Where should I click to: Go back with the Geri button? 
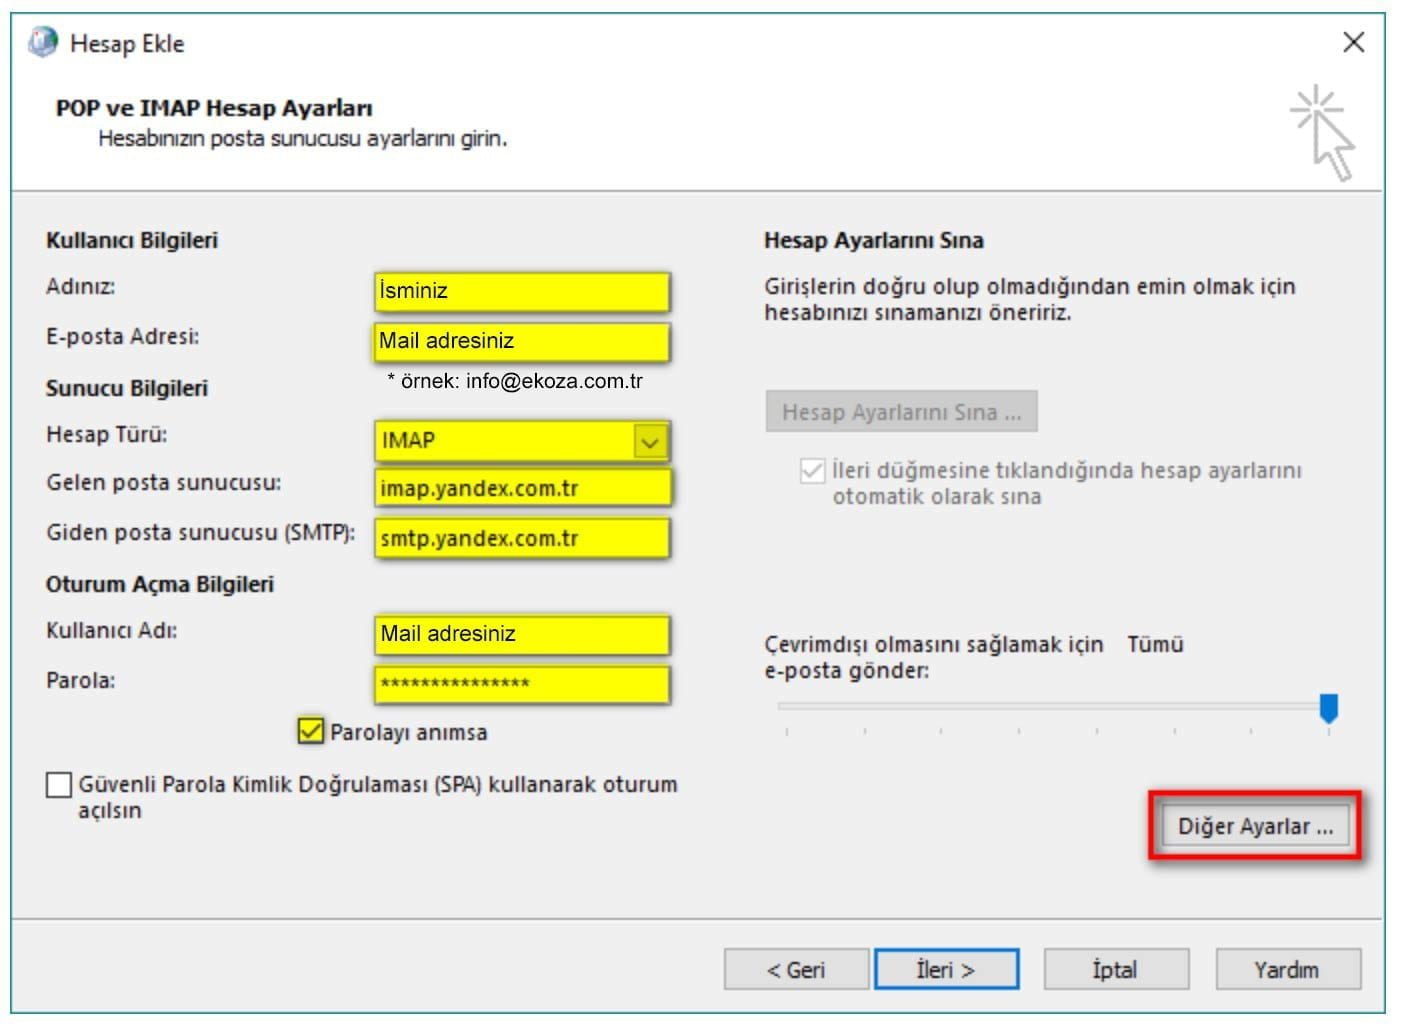[796, 969]
